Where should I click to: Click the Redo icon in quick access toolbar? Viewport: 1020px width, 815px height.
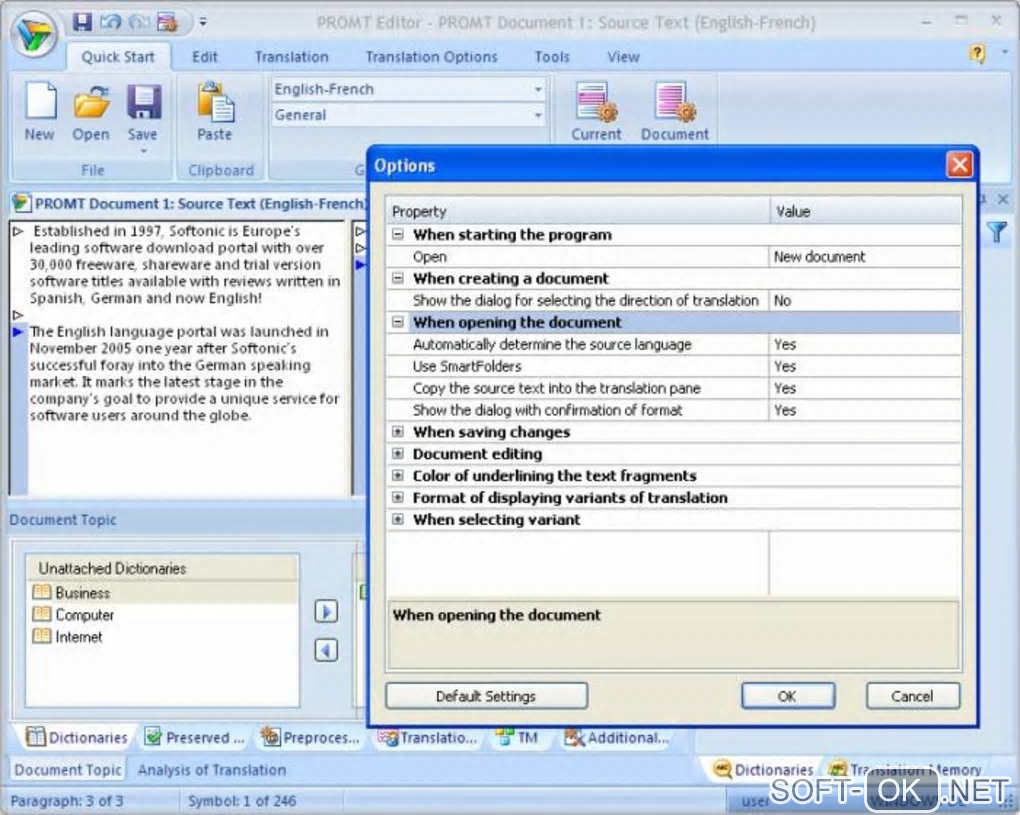pos(139,22)
